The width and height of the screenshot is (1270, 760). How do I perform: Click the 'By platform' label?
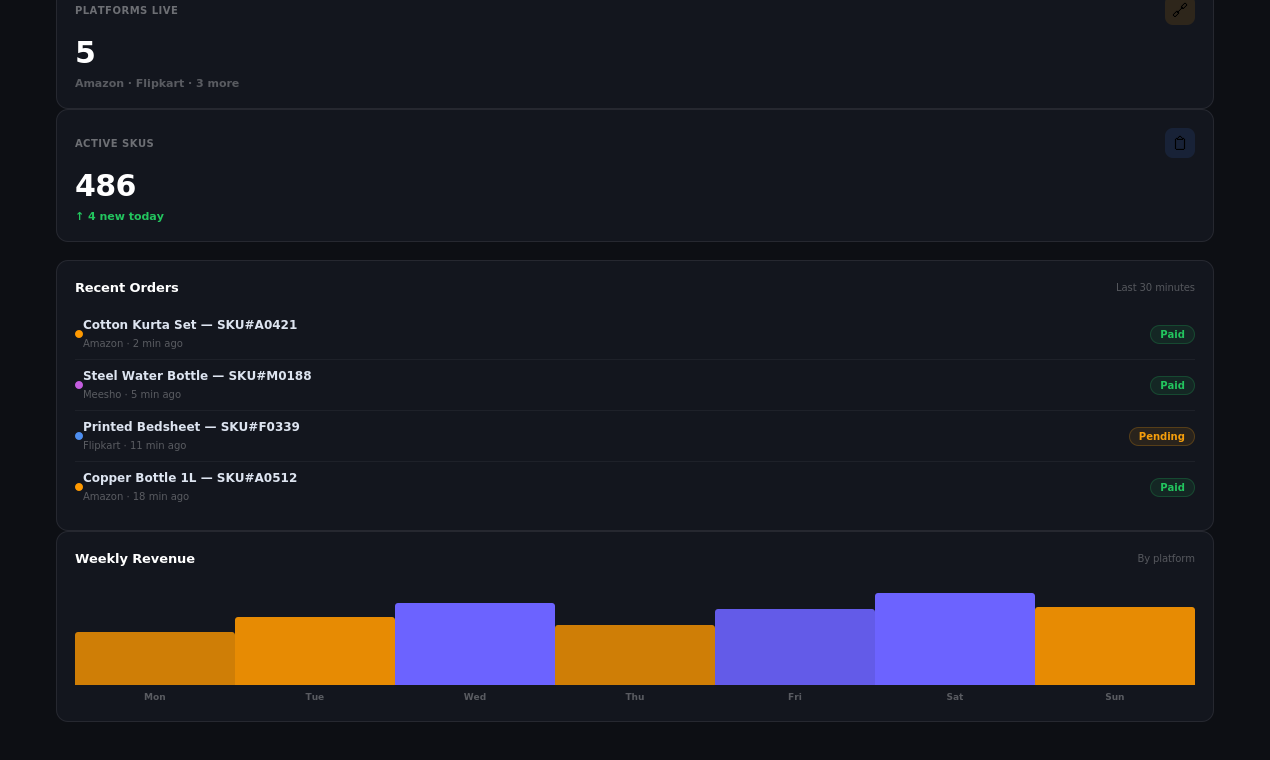[x=1166, y=558]
